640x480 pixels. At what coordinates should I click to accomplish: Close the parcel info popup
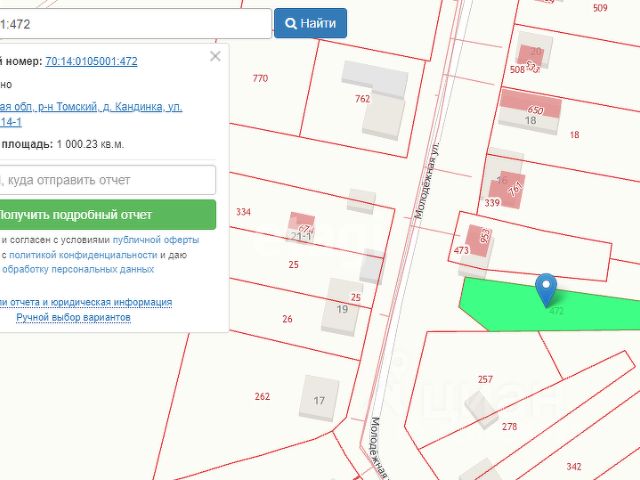(x=215, y=56)
